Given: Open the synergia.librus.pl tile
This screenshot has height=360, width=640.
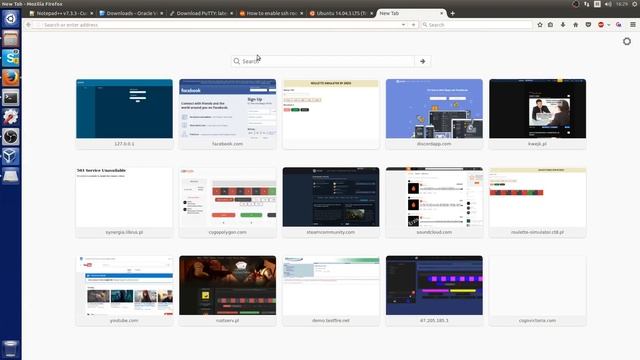Looking at the screenshot, I should pos(124,202).
